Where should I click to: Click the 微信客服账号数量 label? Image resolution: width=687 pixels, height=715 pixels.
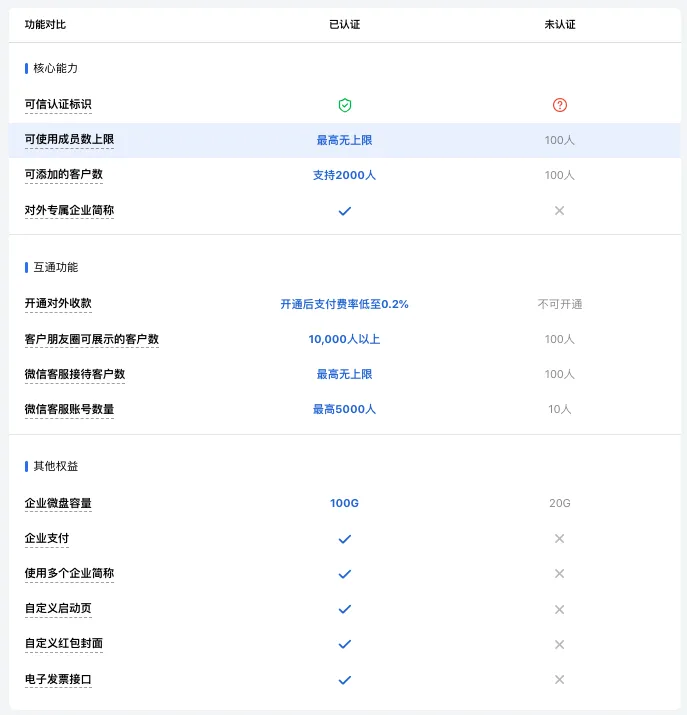tap(69, 409)
